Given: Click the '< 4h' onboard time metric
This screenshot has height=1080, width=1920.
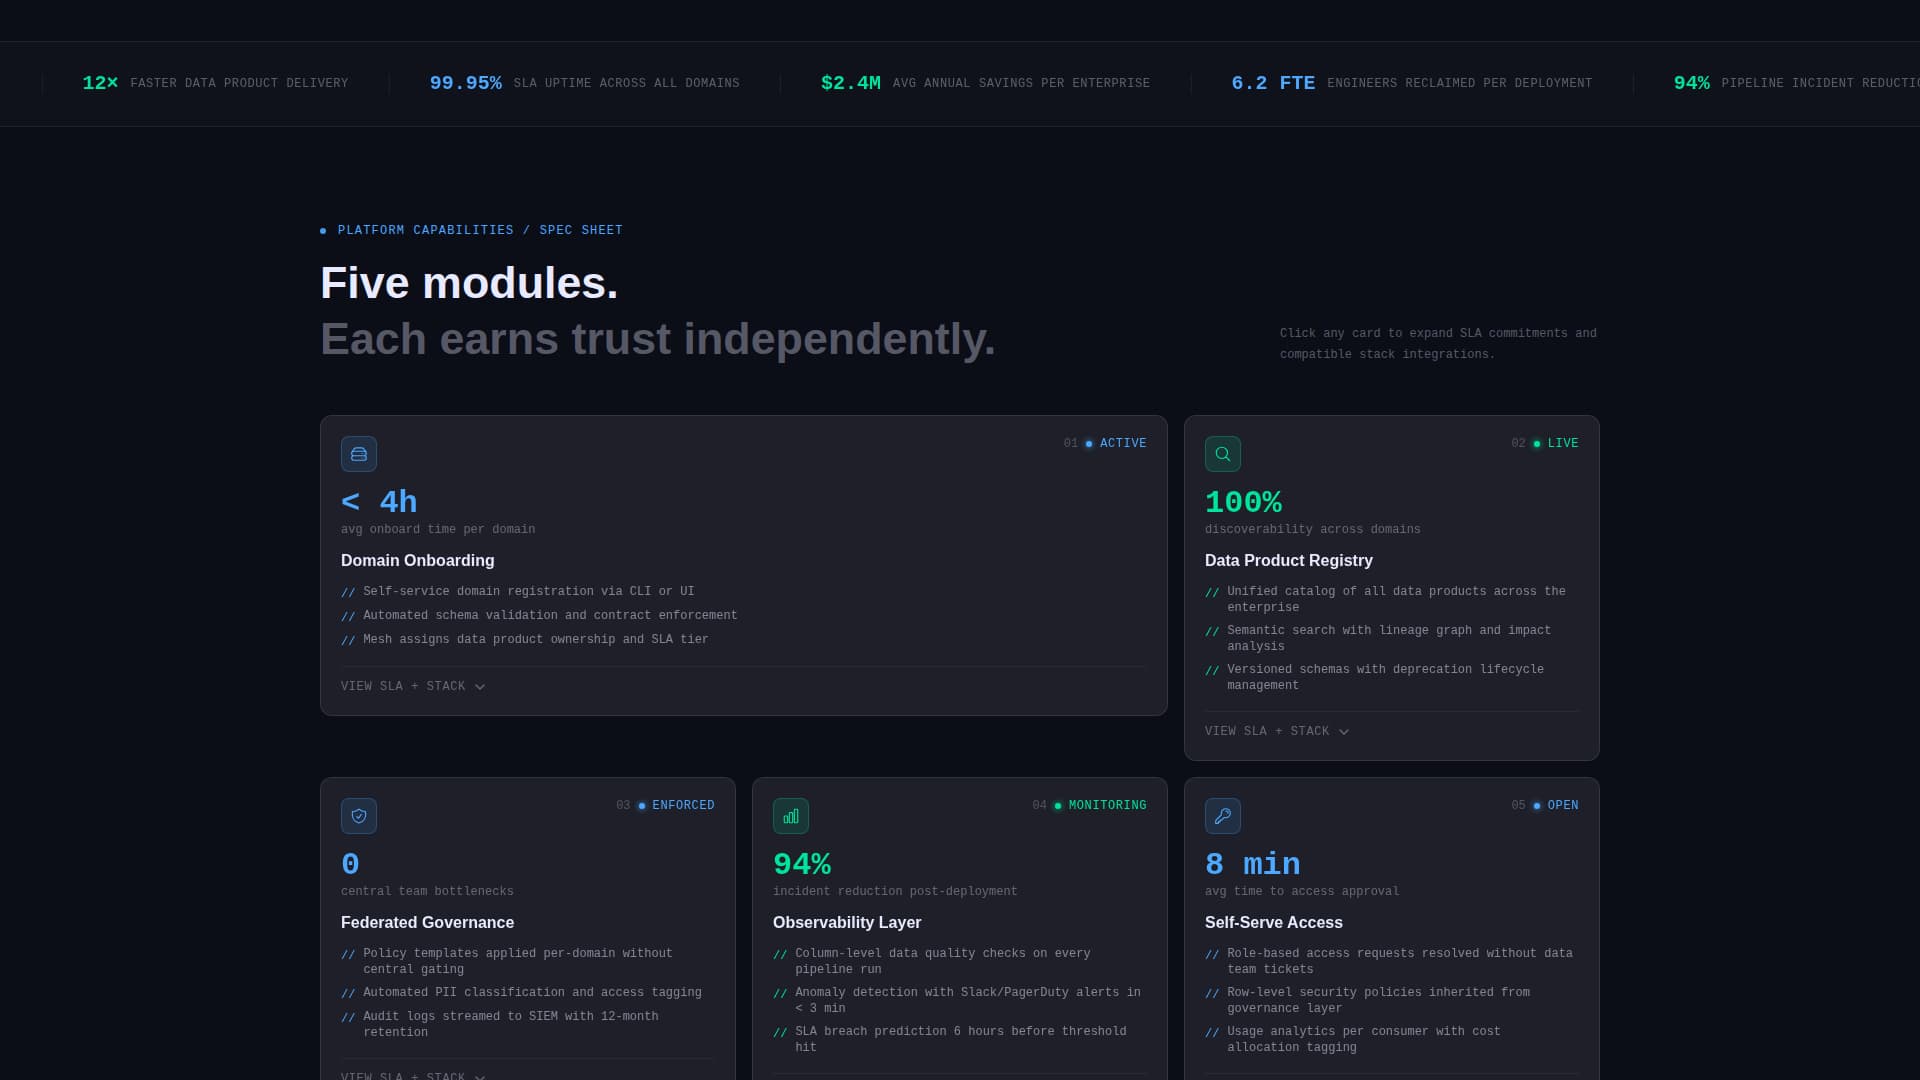Looking at the screenshot, I should point(379,502).
